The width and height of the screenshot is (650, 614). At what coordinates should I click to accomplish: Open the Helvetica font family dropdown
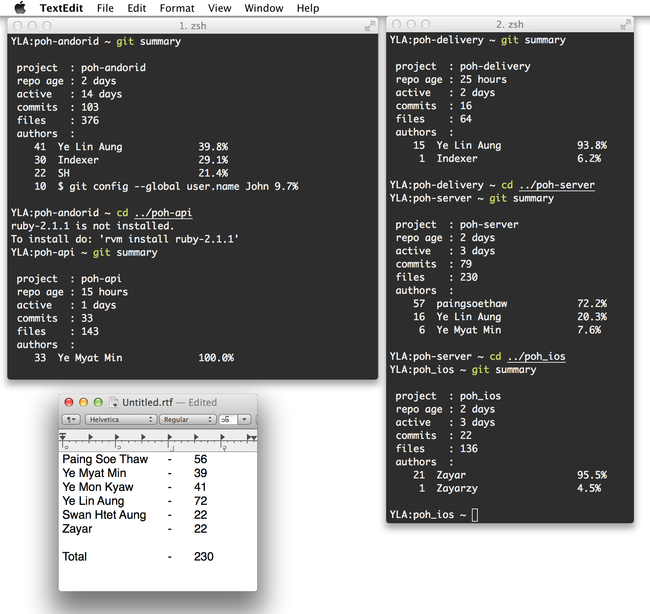click(x=120, y=420)
